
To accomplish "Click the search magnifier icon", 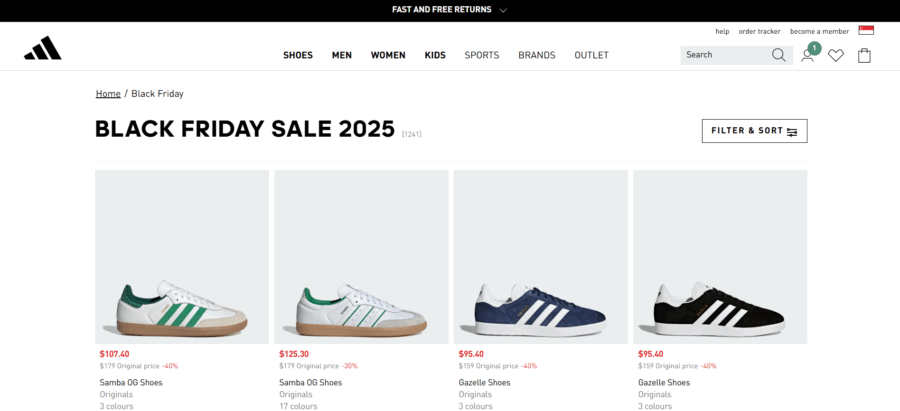I will [779, 55].
